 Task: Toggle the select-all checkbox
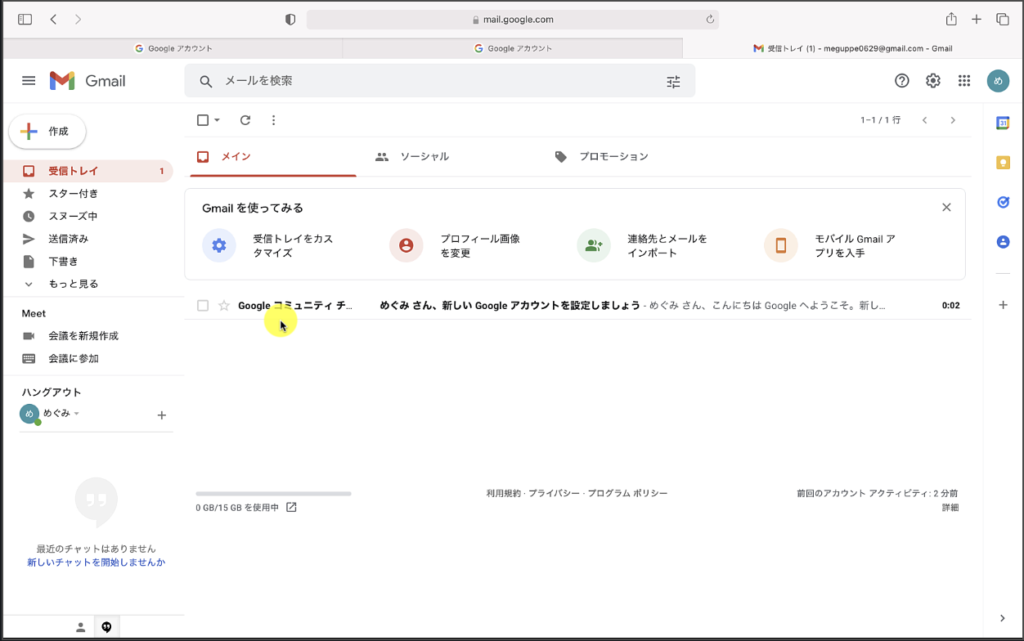pos(202,120)
